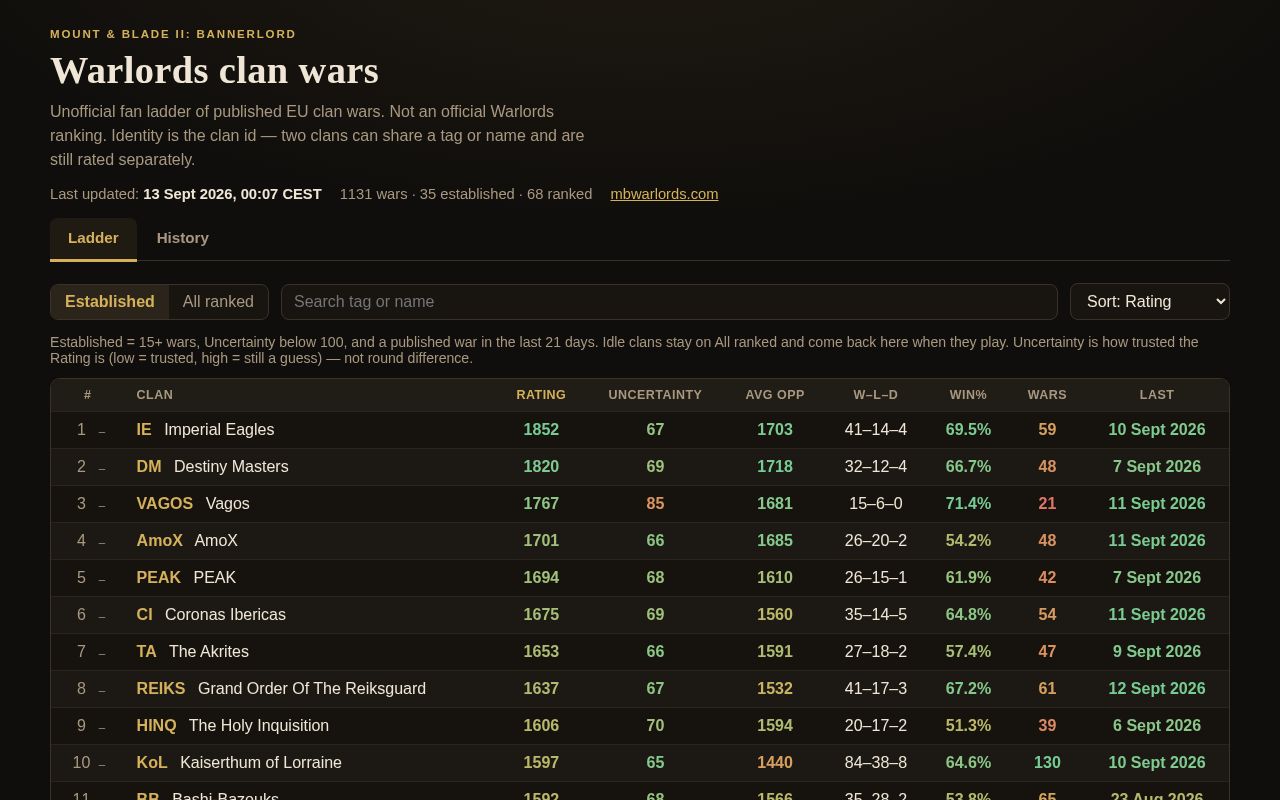The height and width of the screenshot is (800, 1280).
Task: Click rating value 1852
Action: pos(541,430)
